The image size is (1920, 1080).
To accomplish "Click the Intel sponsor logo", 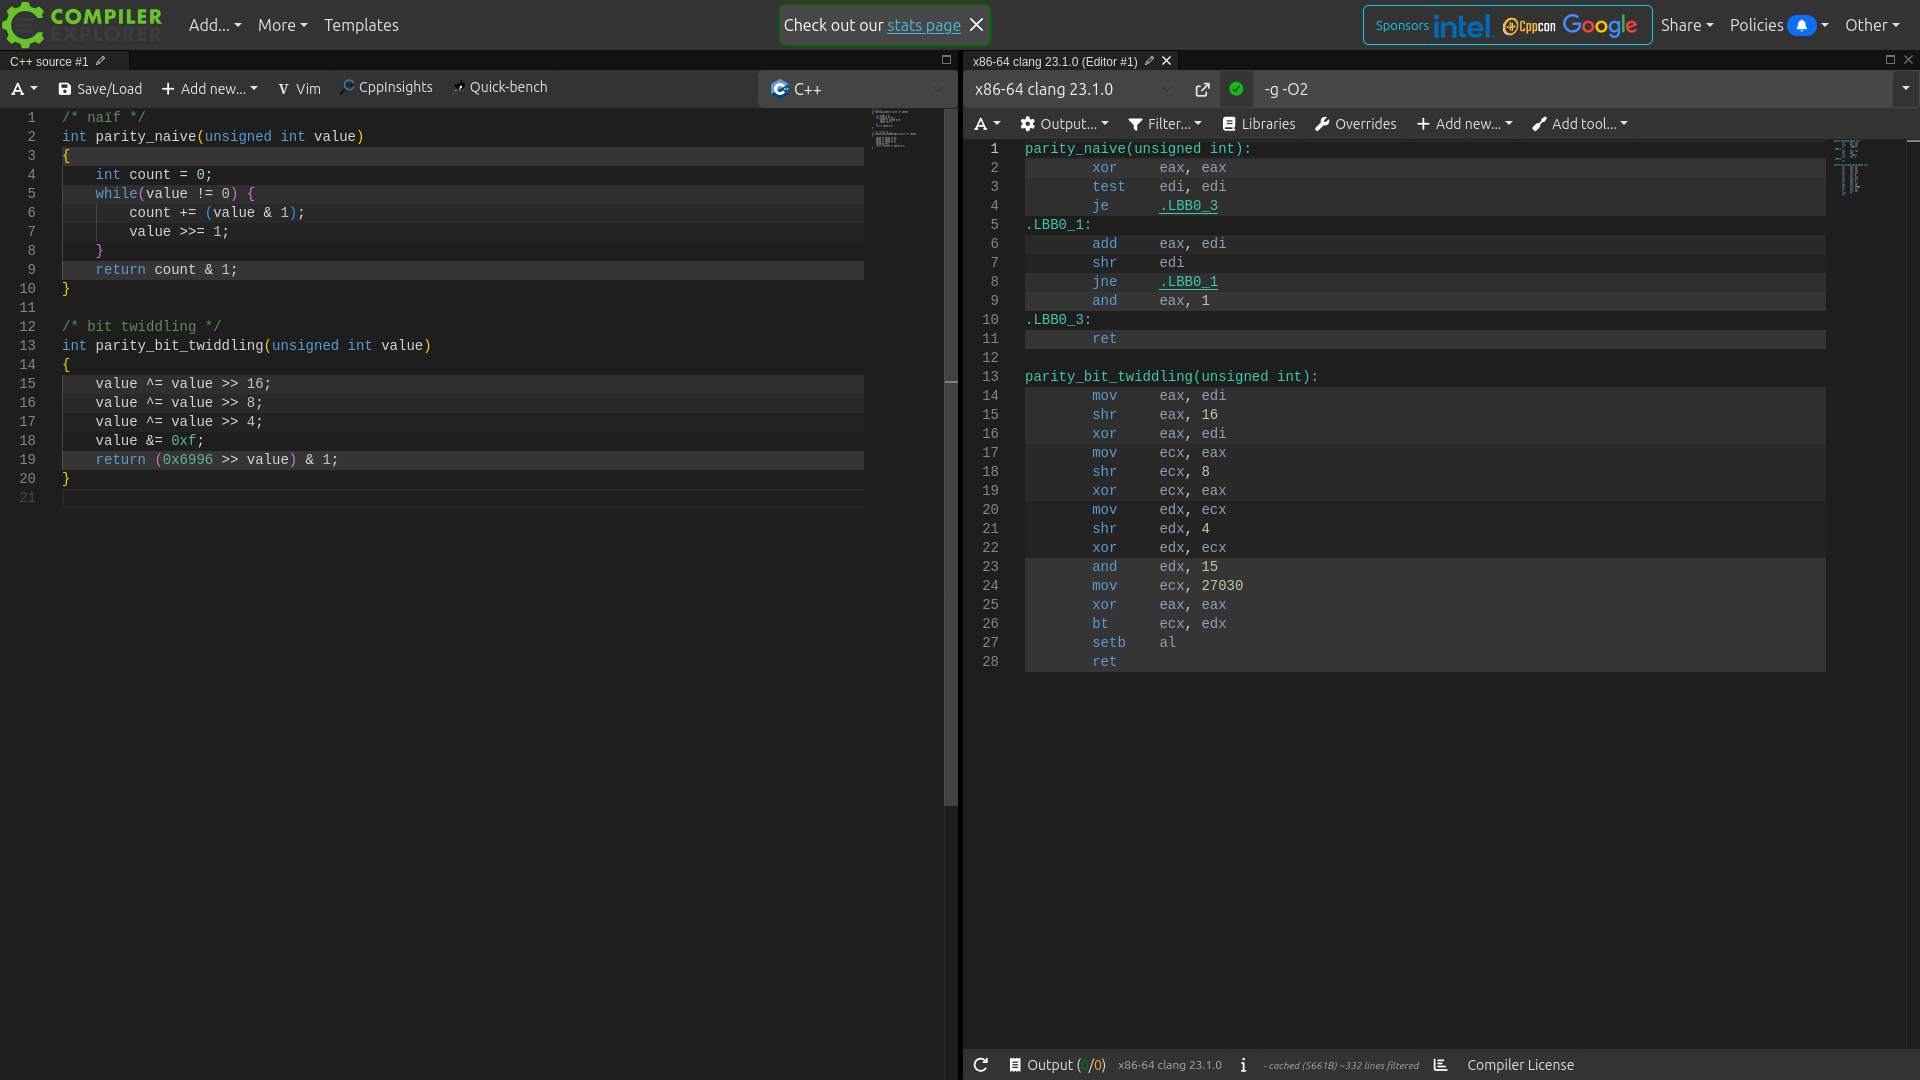I will click(1462, 26).
